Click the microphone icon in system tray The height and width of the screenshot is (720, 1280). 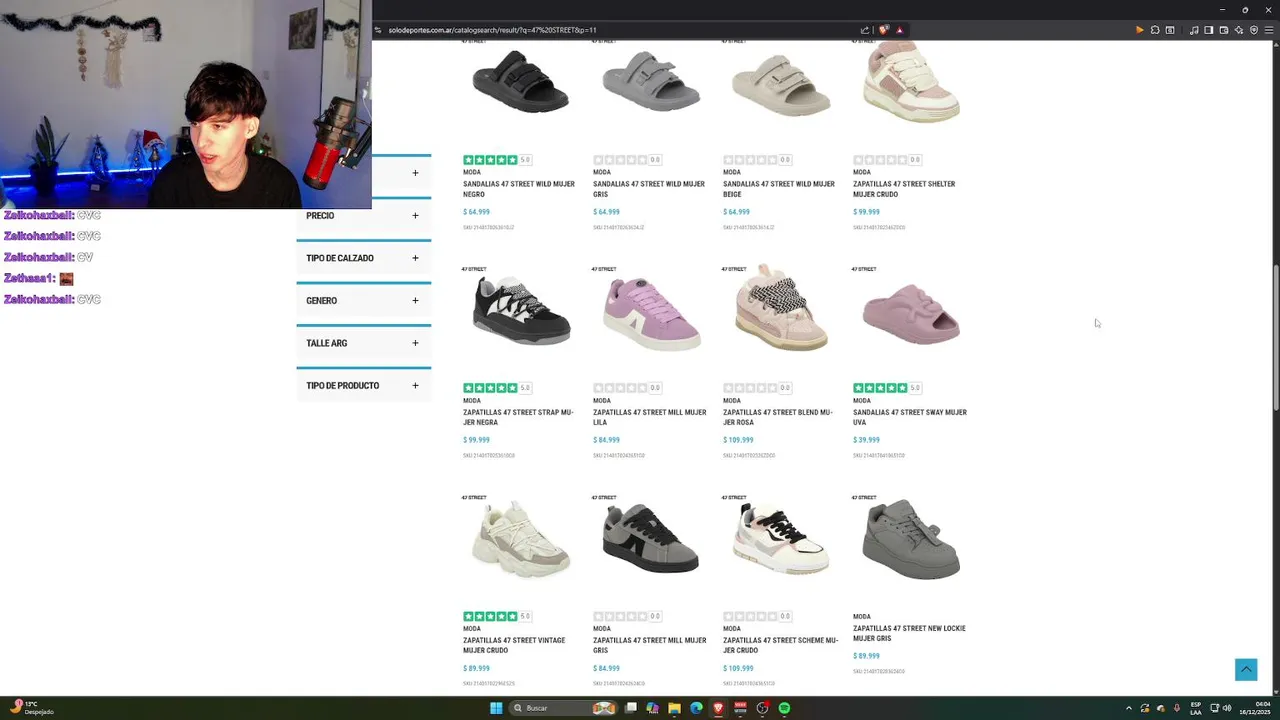[x=1177, y=708]
